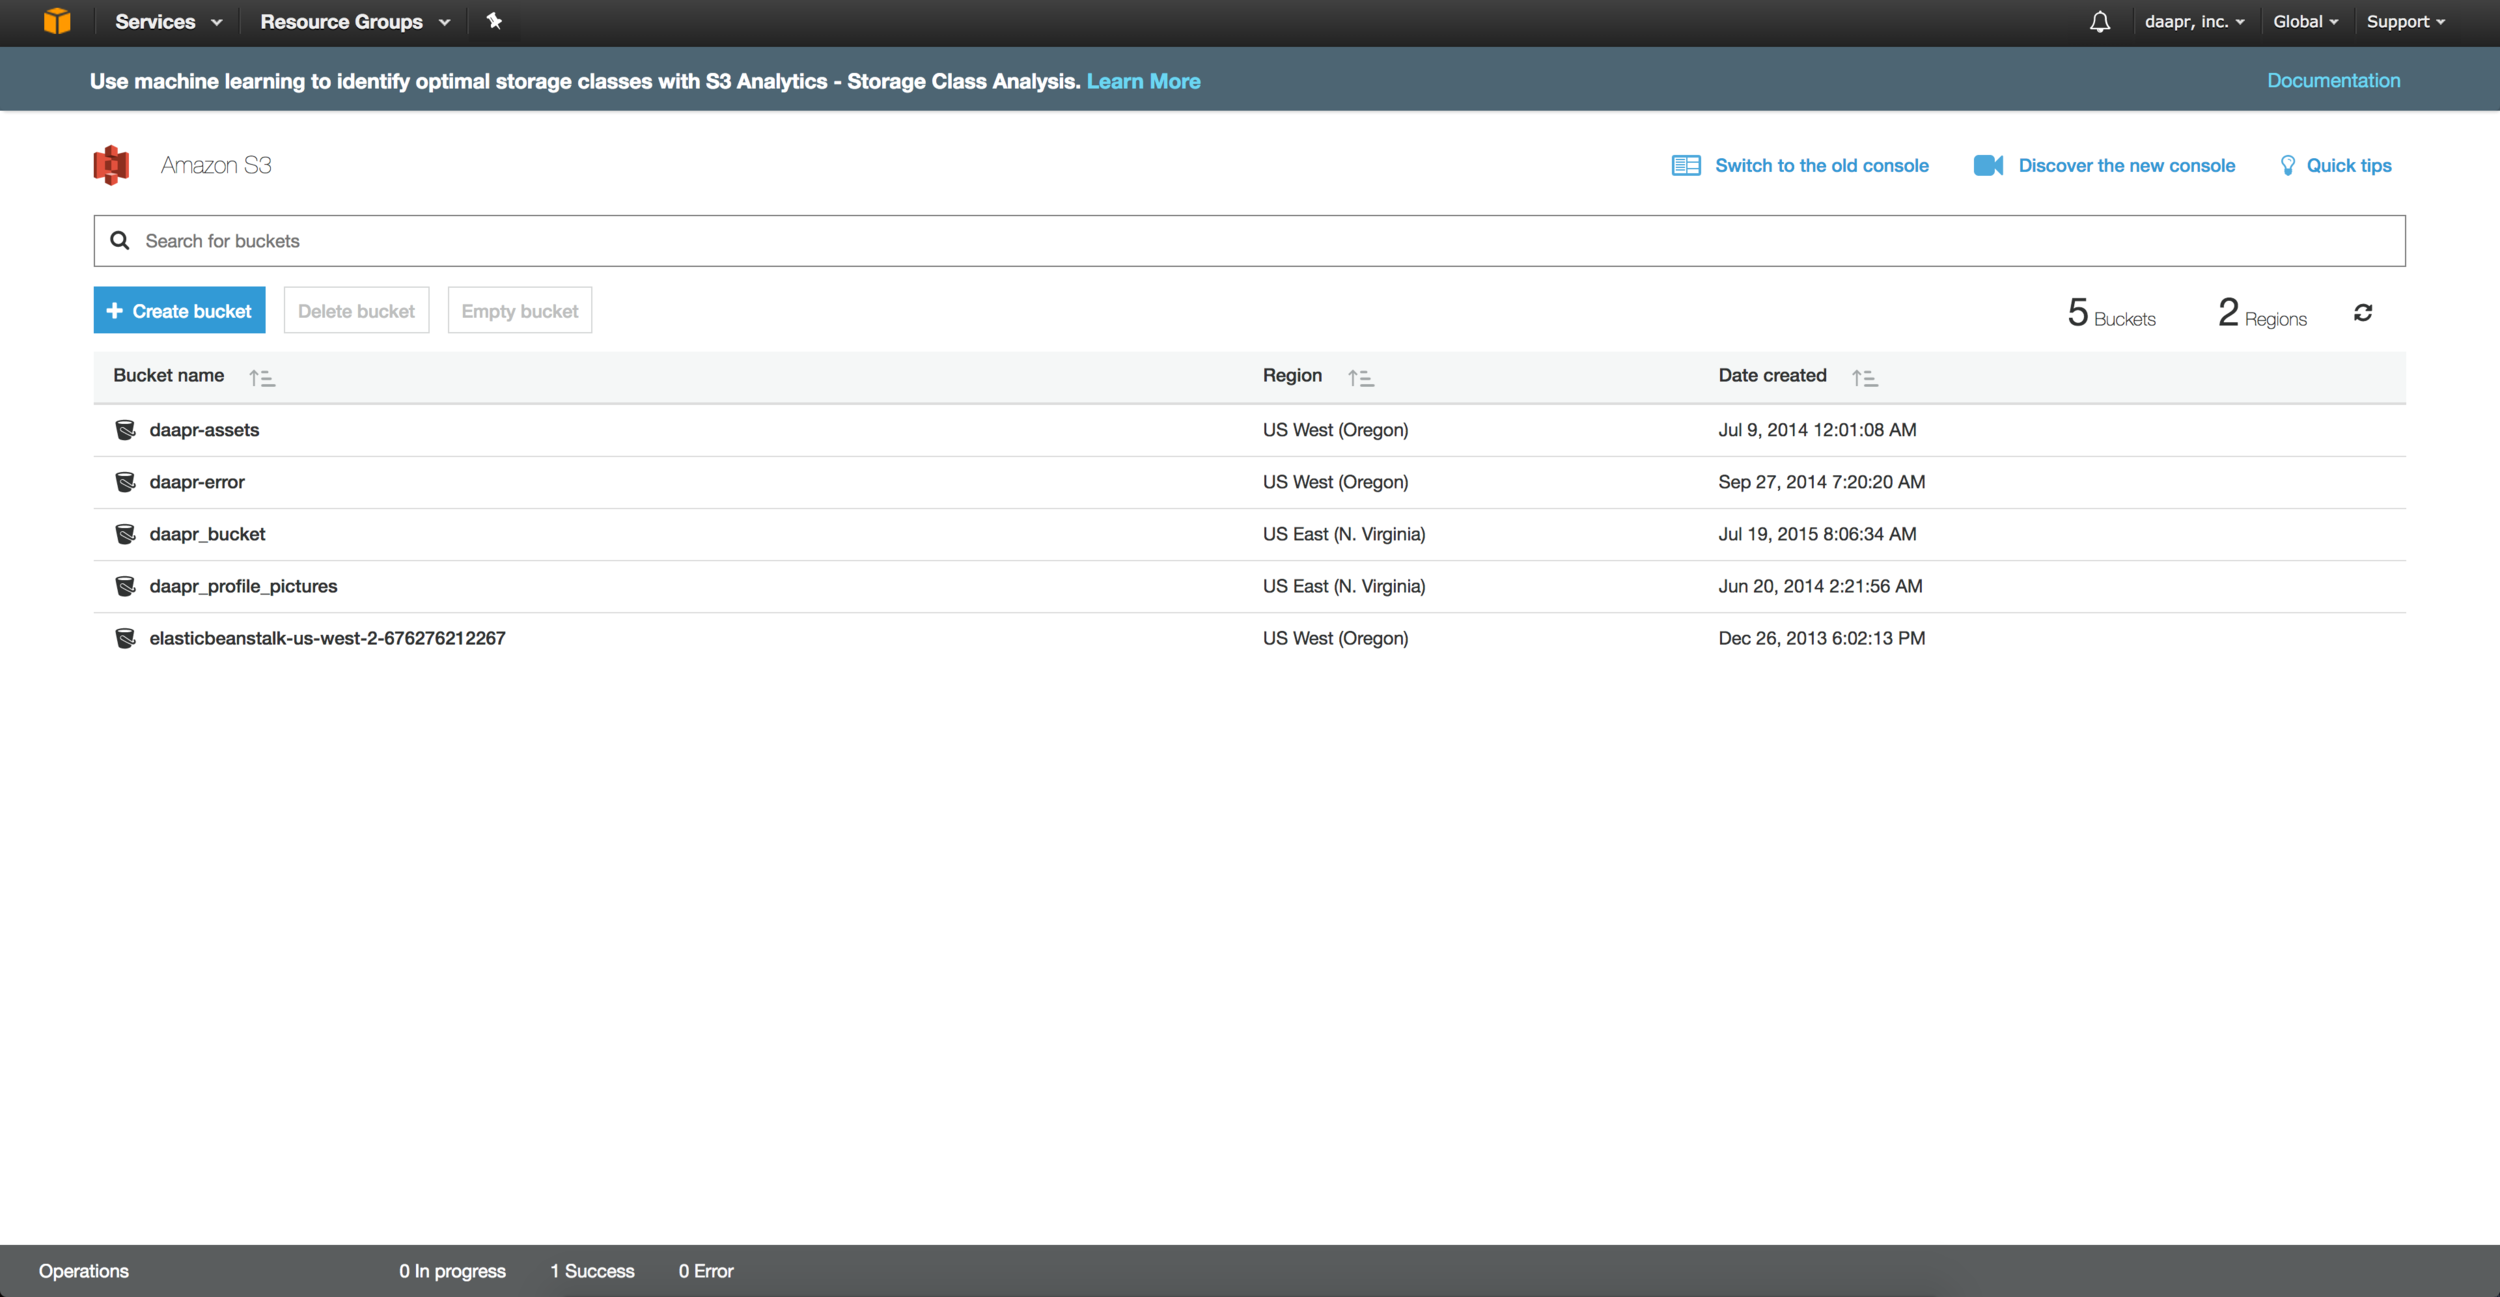Click the Dec 26, 2013 6:02:13 PM date

point(1821,638)
